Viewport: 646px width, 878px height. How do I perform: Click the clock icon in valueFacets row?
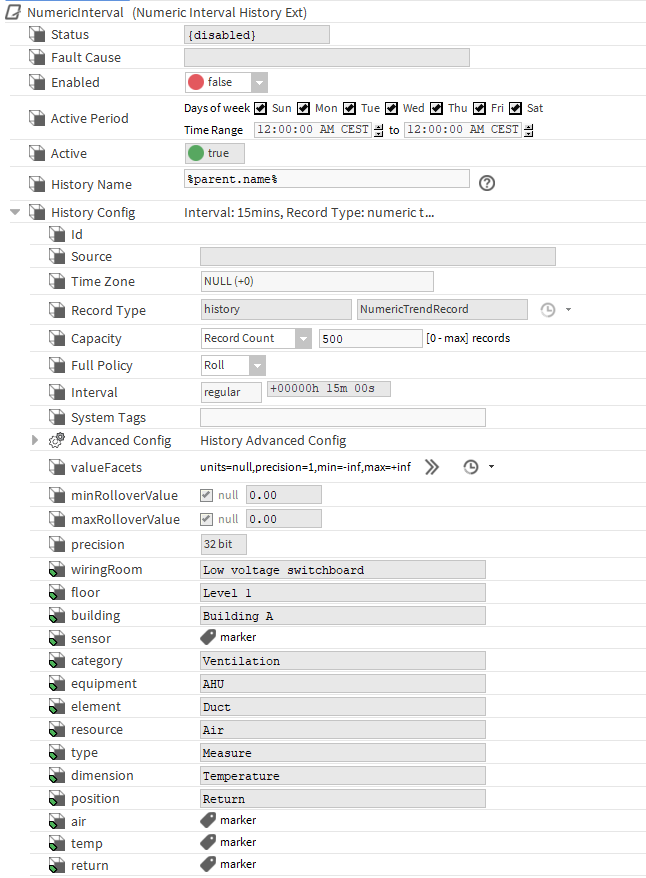[x=471, y=467]
